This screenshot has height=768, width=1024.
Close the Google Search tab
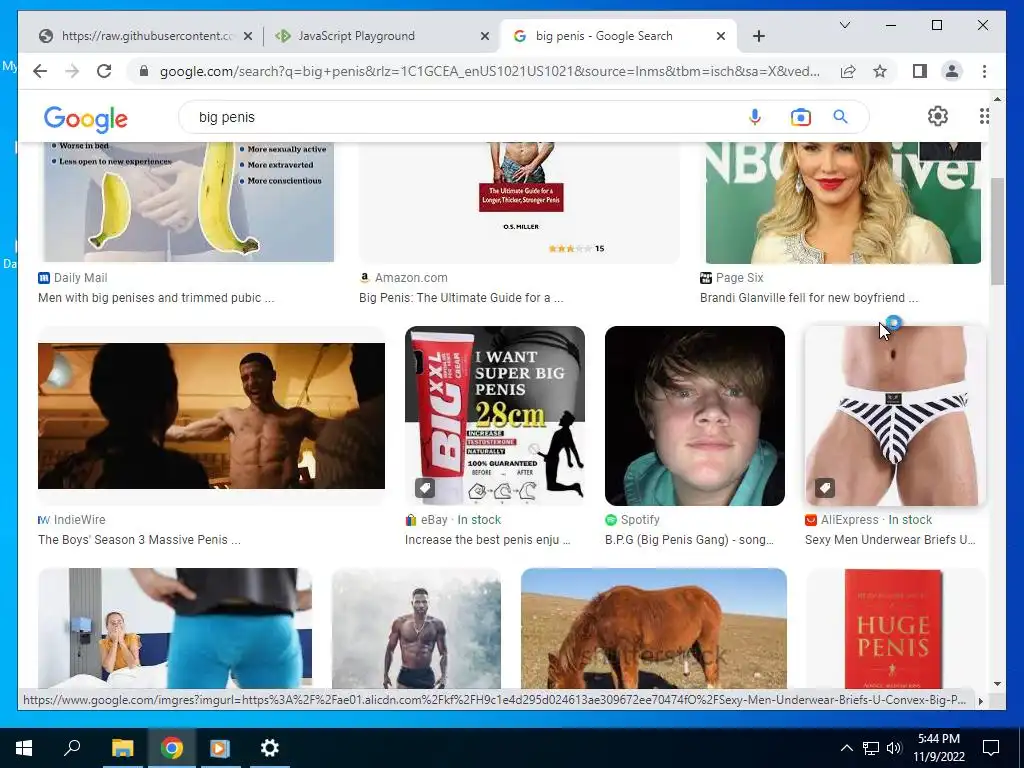[x=720, y=36]
